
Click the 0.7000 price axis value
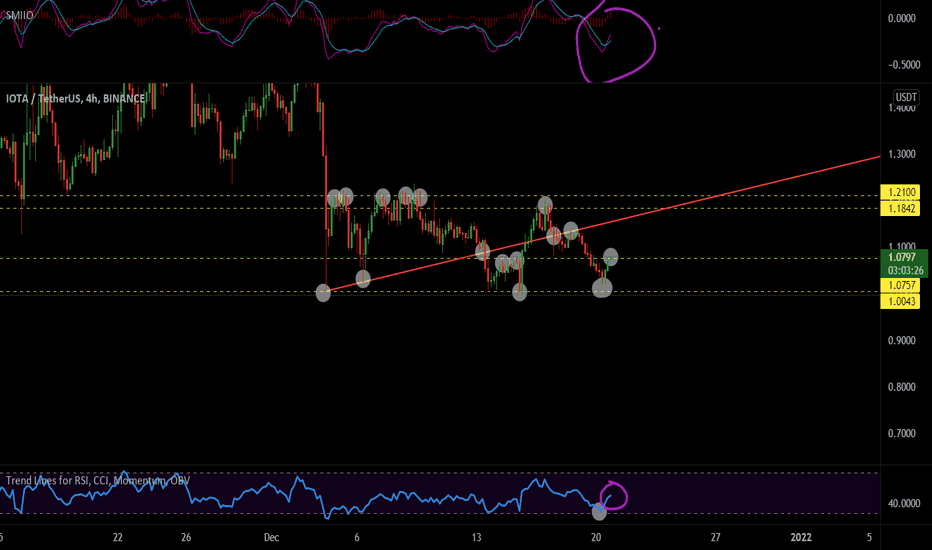[901, 433]
